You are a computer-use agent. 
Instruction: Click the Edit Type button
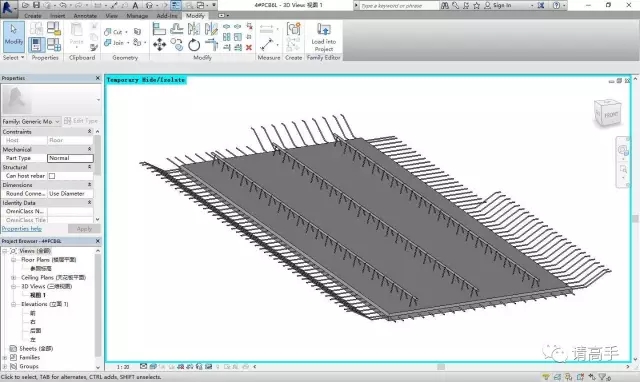point(81,121)
